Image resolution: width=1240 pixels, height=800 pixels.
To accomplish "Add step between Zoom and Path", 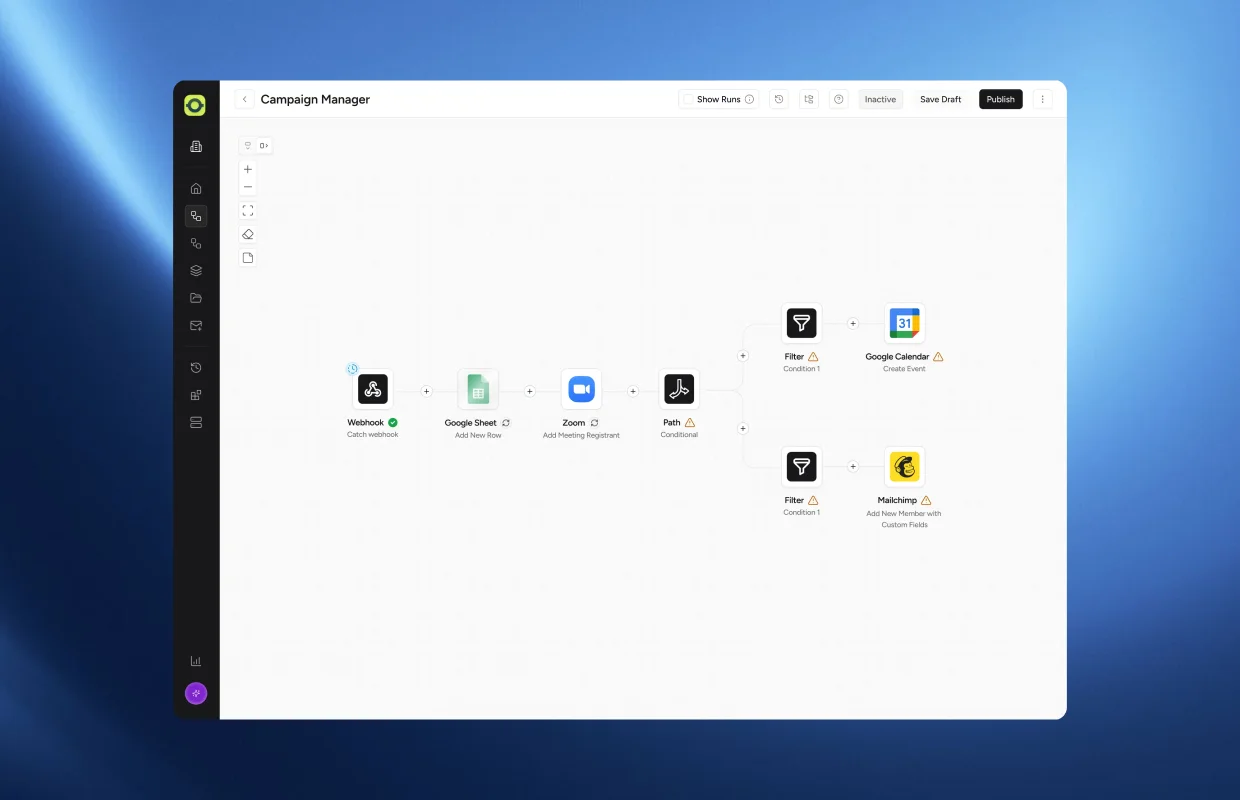I will click(x=633, y=391).
